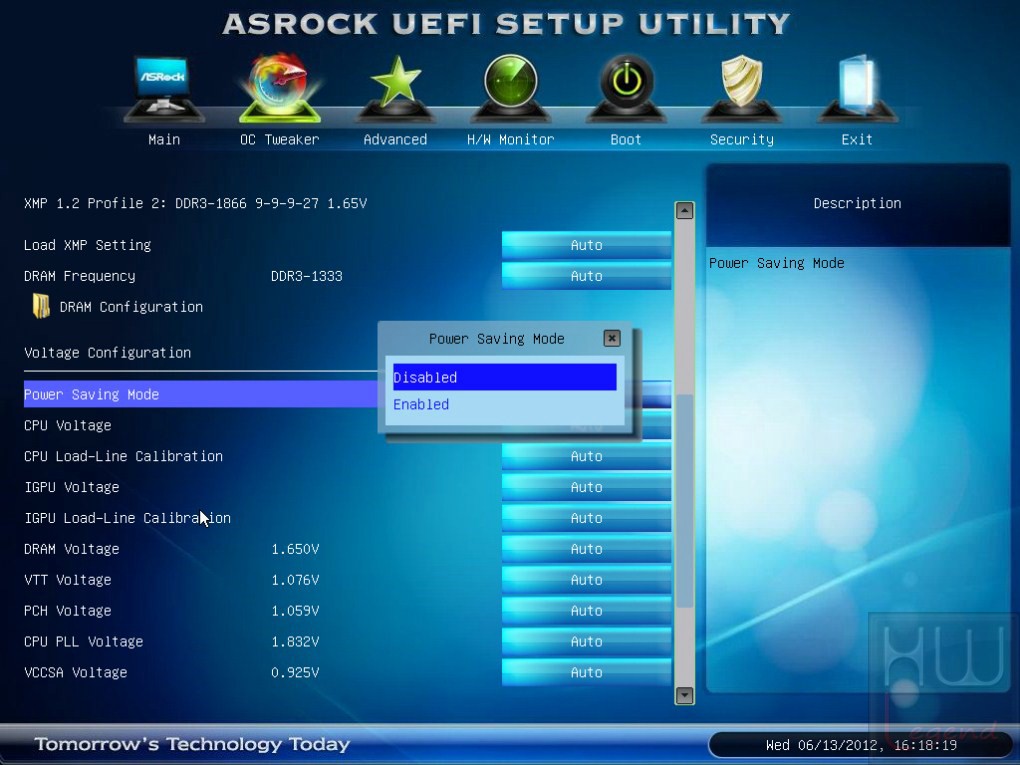Select the CPU Load-Line Calibration label
This screenshot has height=765, width=1020.
click(124, 456)
